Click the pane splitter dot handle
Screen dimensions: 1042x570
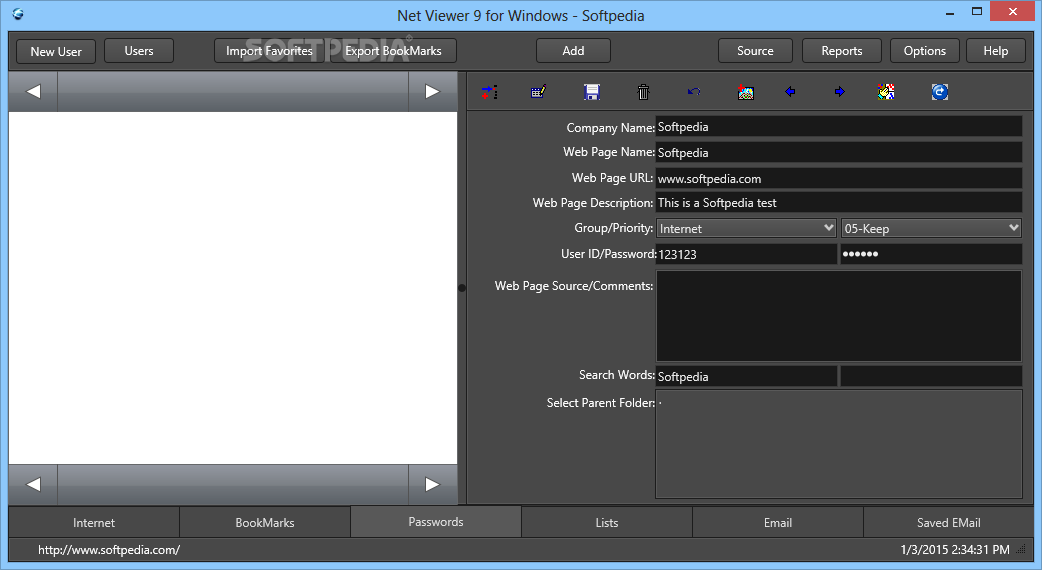click(x=462, y=288)
